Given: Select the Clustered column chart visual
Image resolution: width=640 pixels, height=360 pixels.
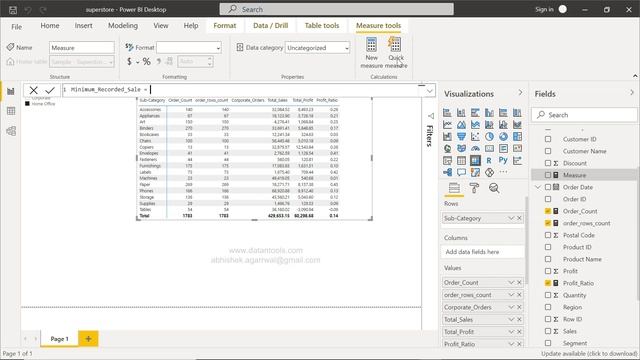Looking at the screenshot, I should coord(489,113).
